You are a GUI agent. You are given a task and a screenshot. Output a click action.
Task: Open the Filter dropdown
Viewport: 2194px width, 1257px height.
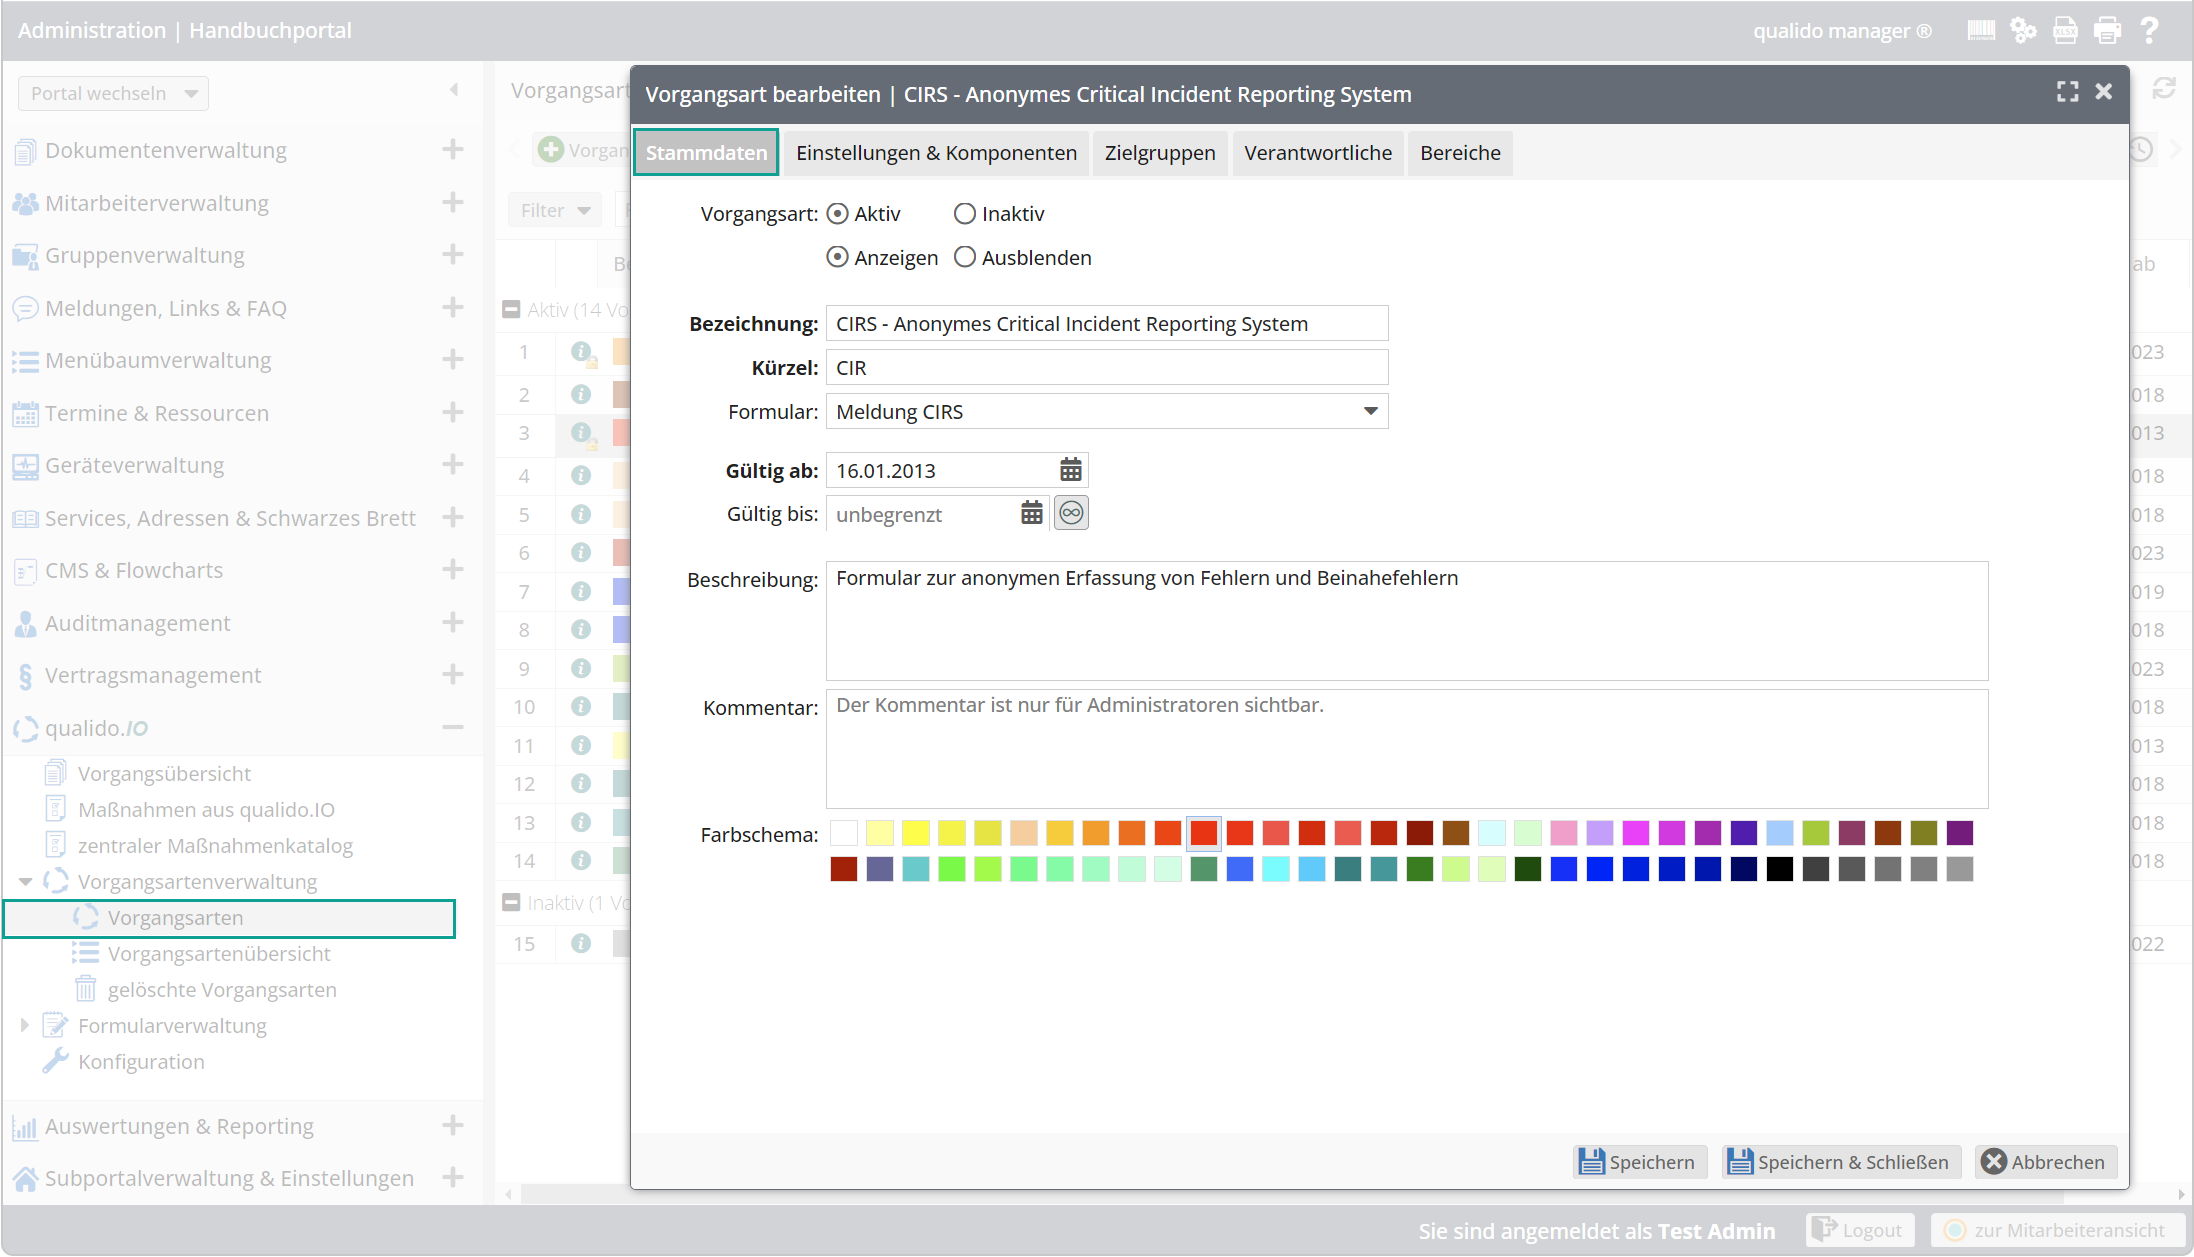(555, 210)
